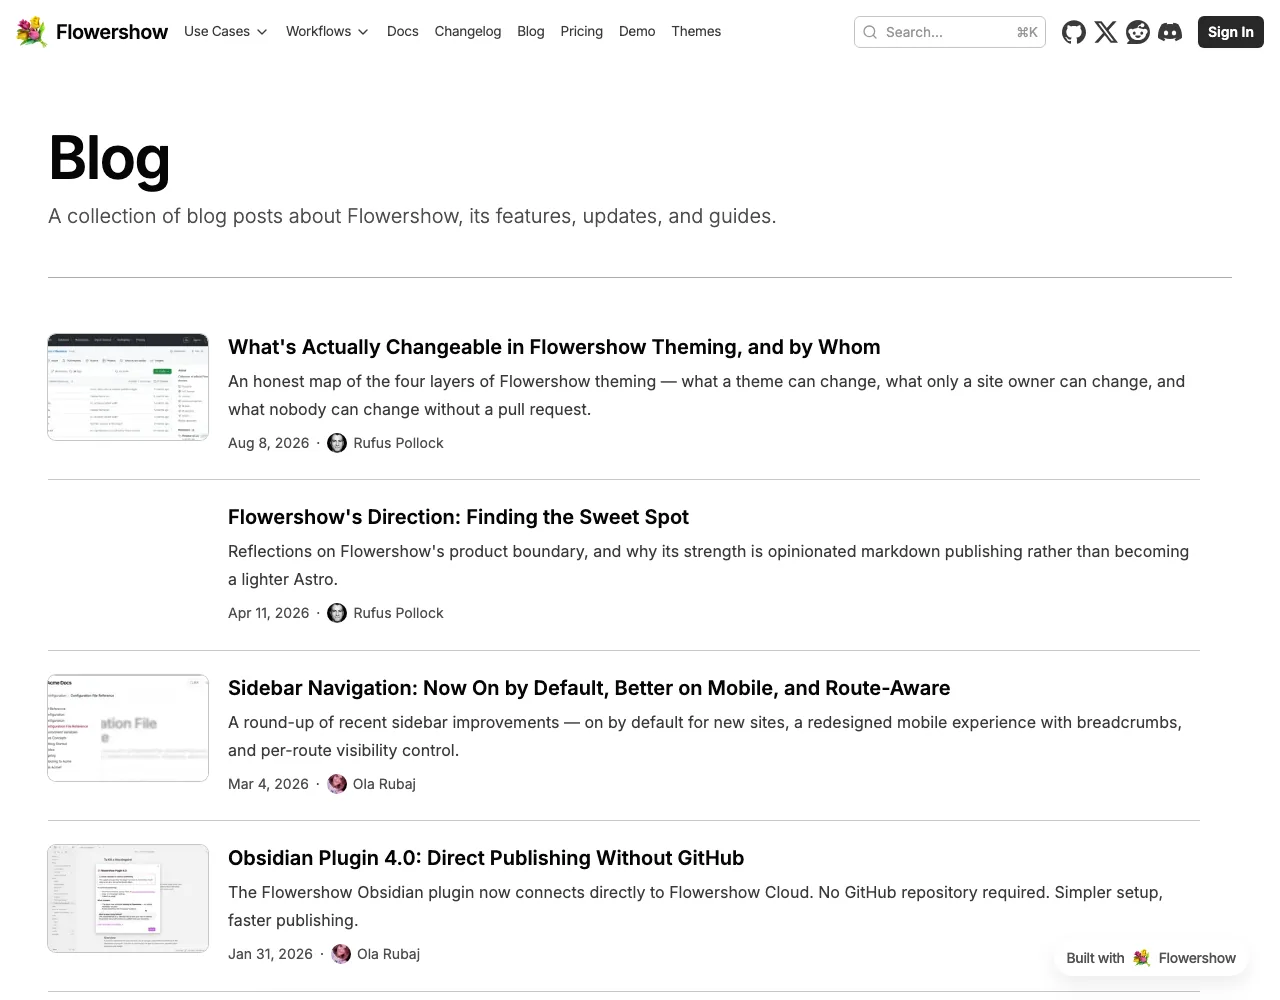1280x1000 pixels.
Task: Open the Pricing page
Action: 582,31
